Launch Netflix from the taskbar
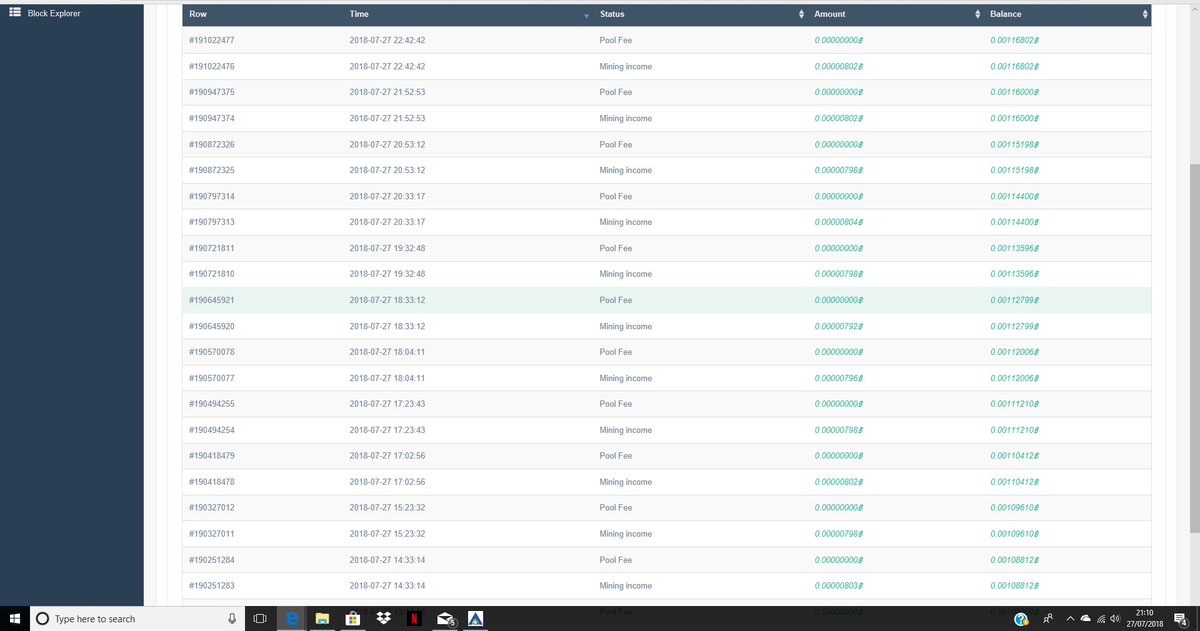This screenshot has height=631, width=1200. (414, 619)
